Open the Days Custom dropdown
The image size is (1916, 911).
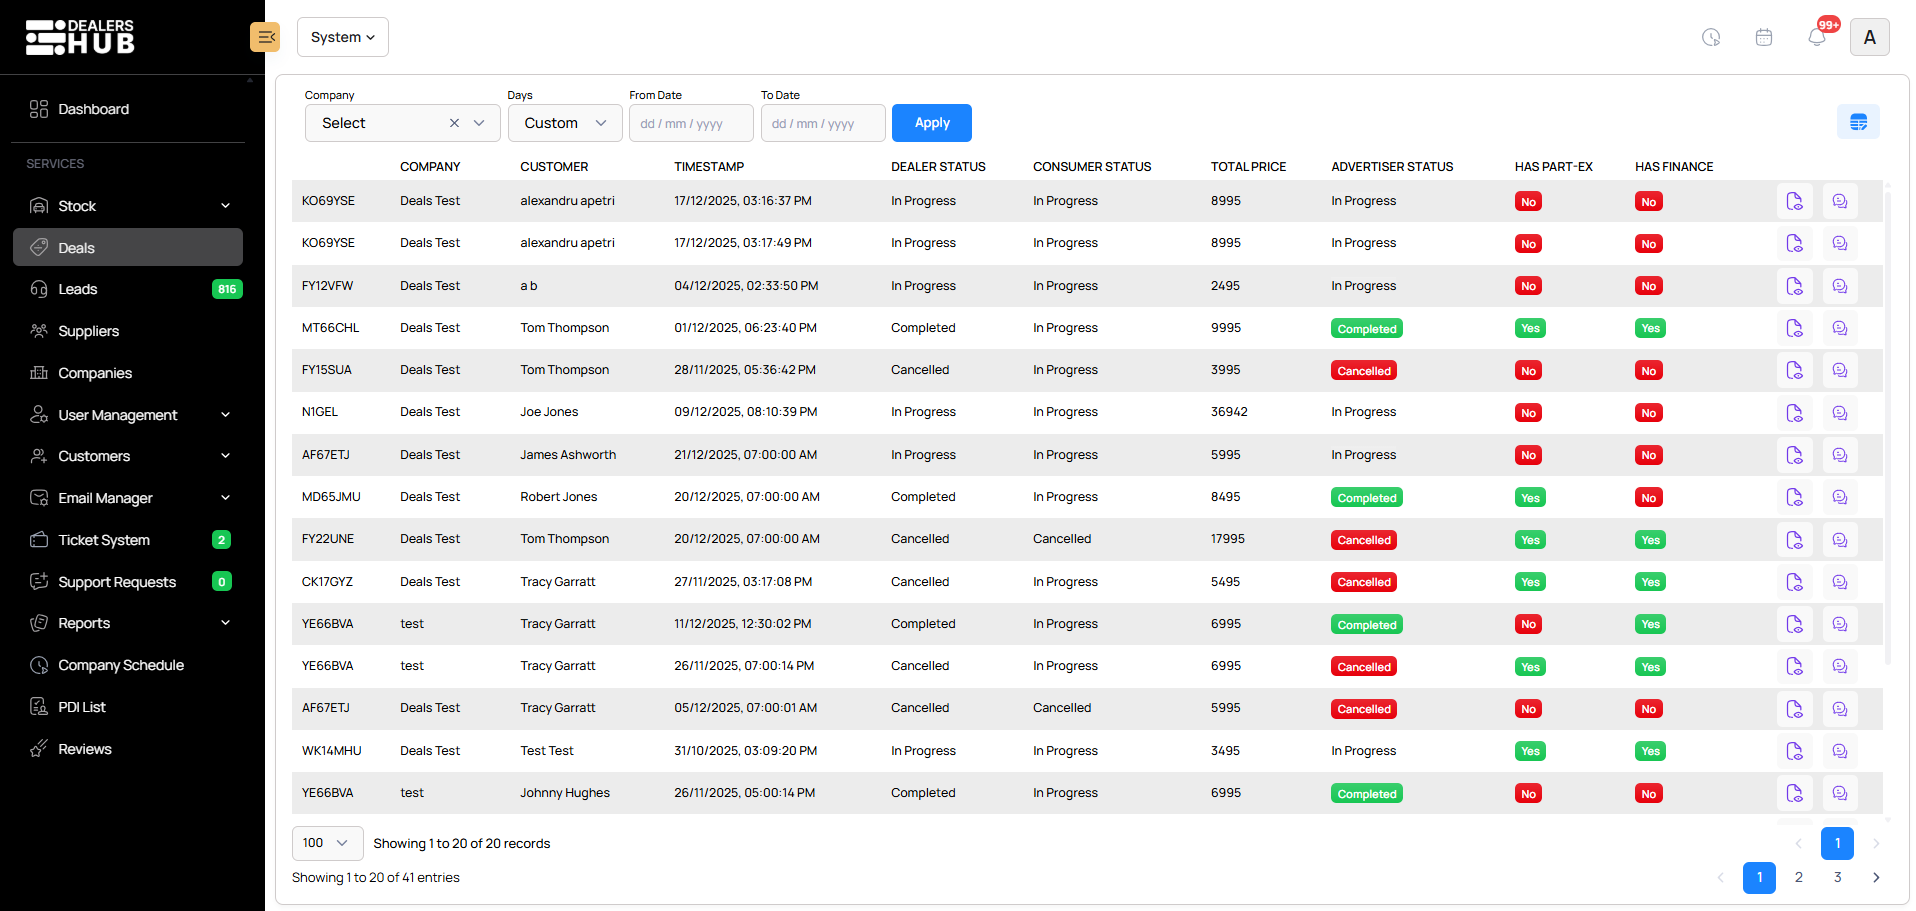(x=565, y=123)
